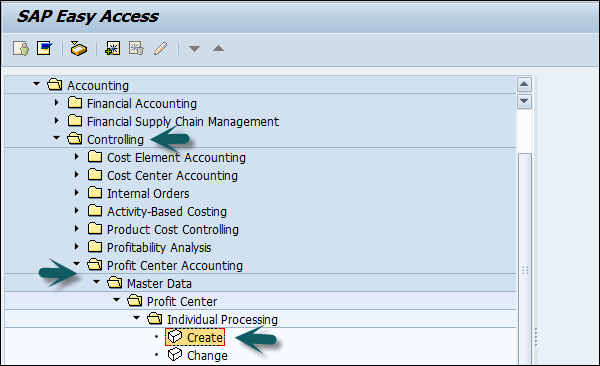Viewport: 600px width, 366px height.
Task: Expand the Profitability Analysis node
Action: coord(77,247)
